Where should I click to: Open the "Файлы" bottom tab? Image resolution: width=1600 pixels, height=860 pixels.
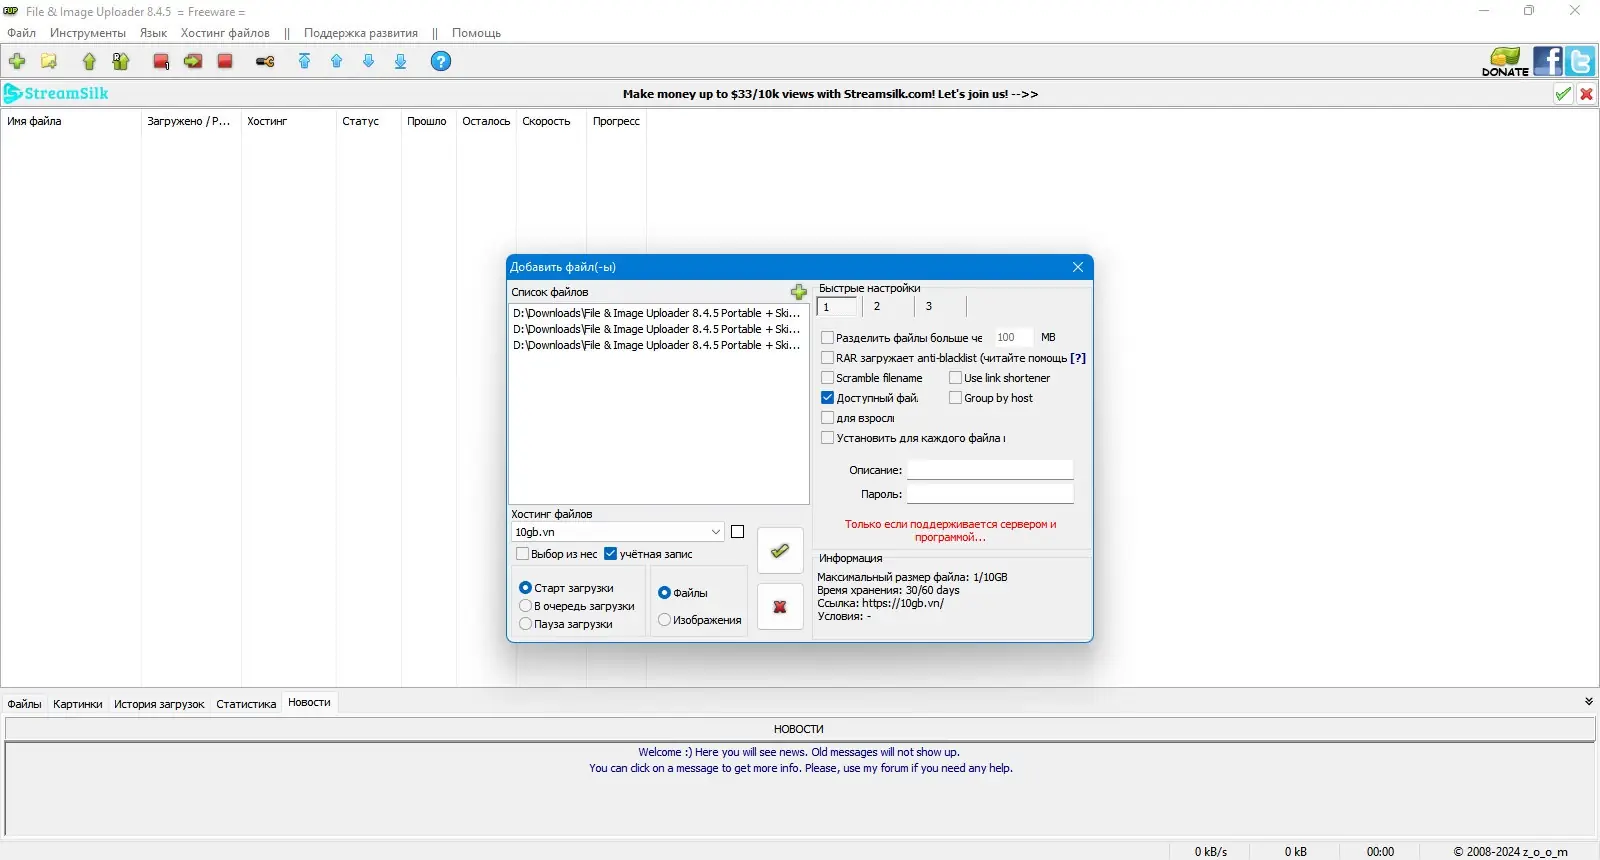tap(25, 704)
